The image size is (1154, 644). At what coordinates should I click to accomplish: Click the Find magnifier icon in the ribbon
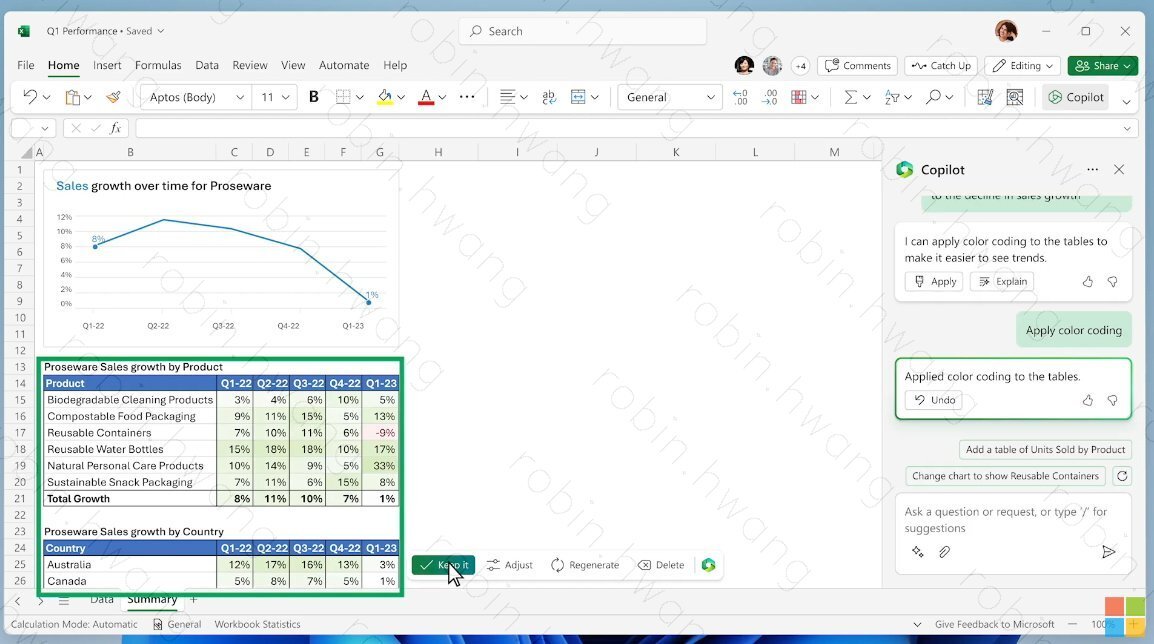933,96
